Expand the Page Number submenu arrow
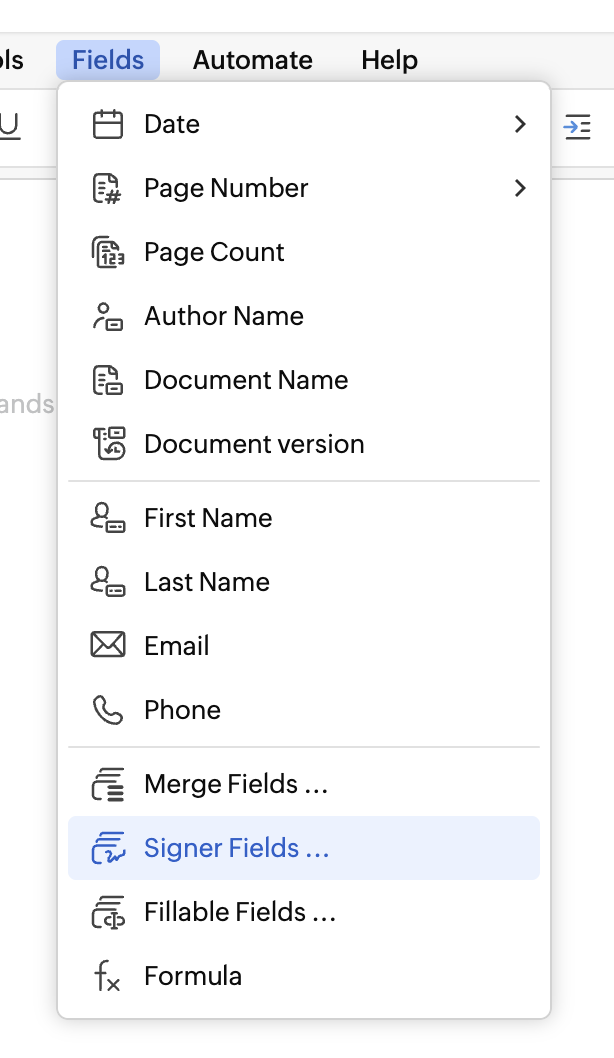Screen dimensions: 614x1058 (x=519, y=188)
